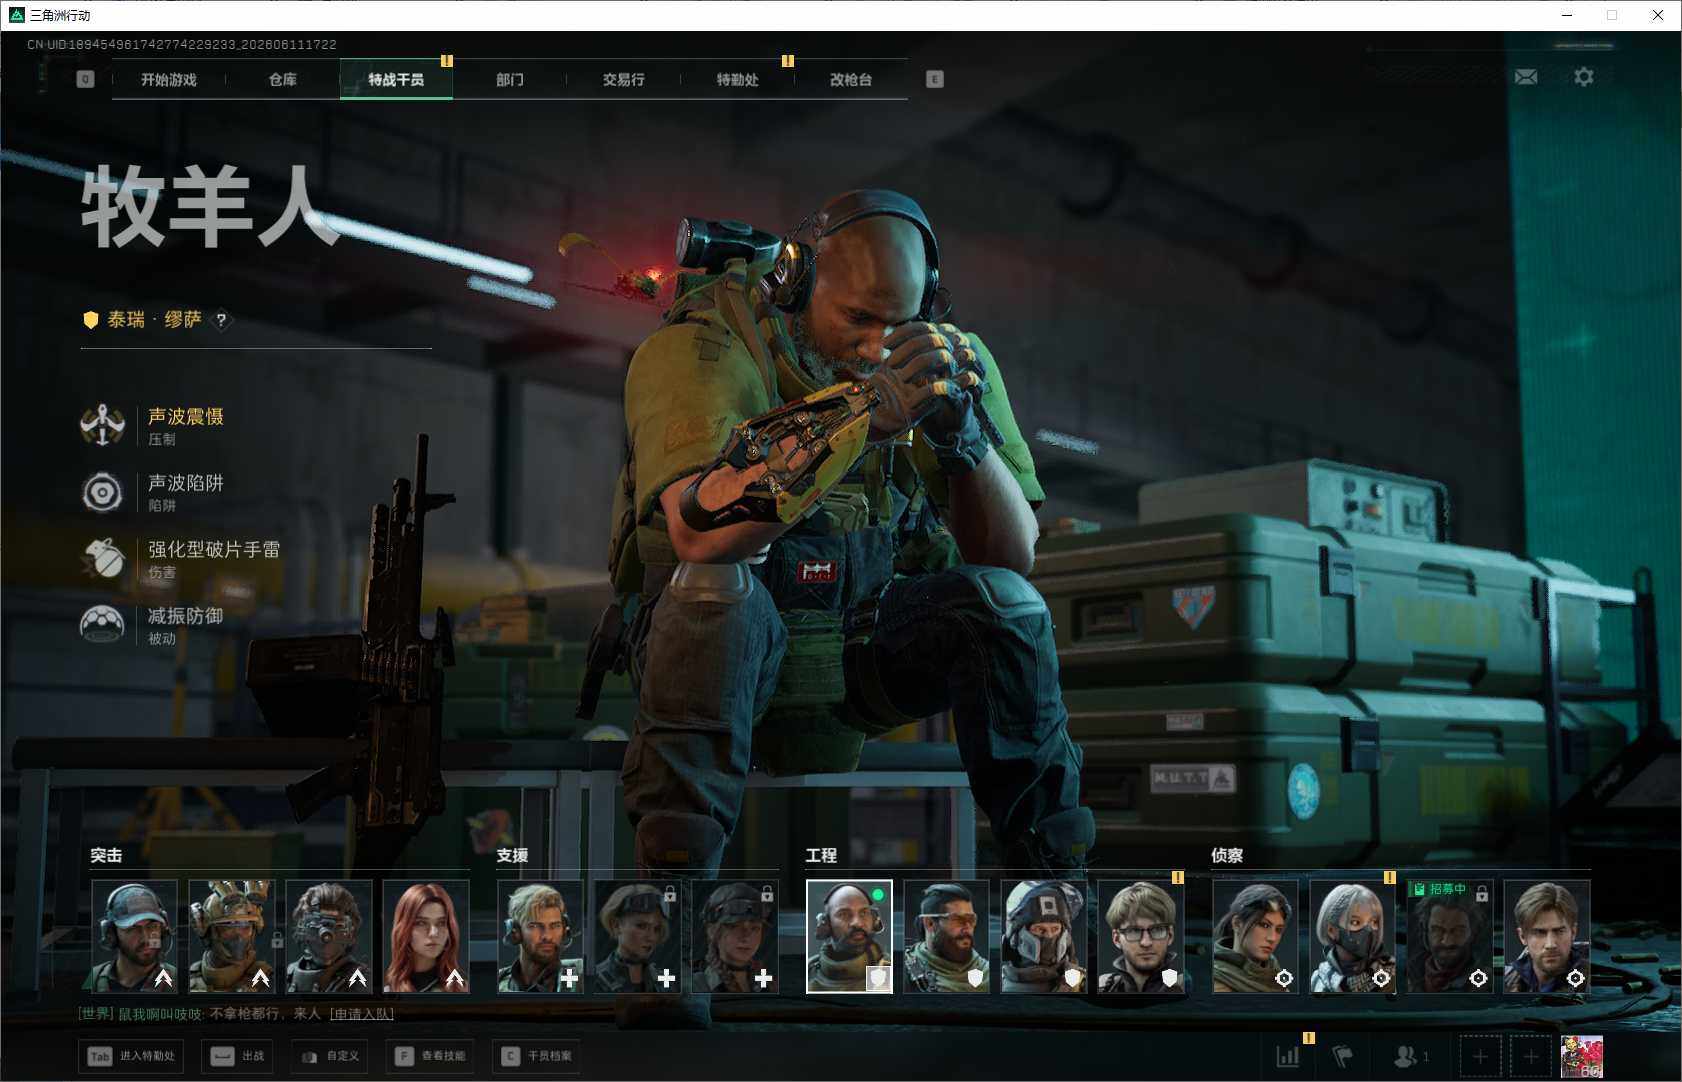Click the 强化型破片手雷 skill name

tap(214, 549)
